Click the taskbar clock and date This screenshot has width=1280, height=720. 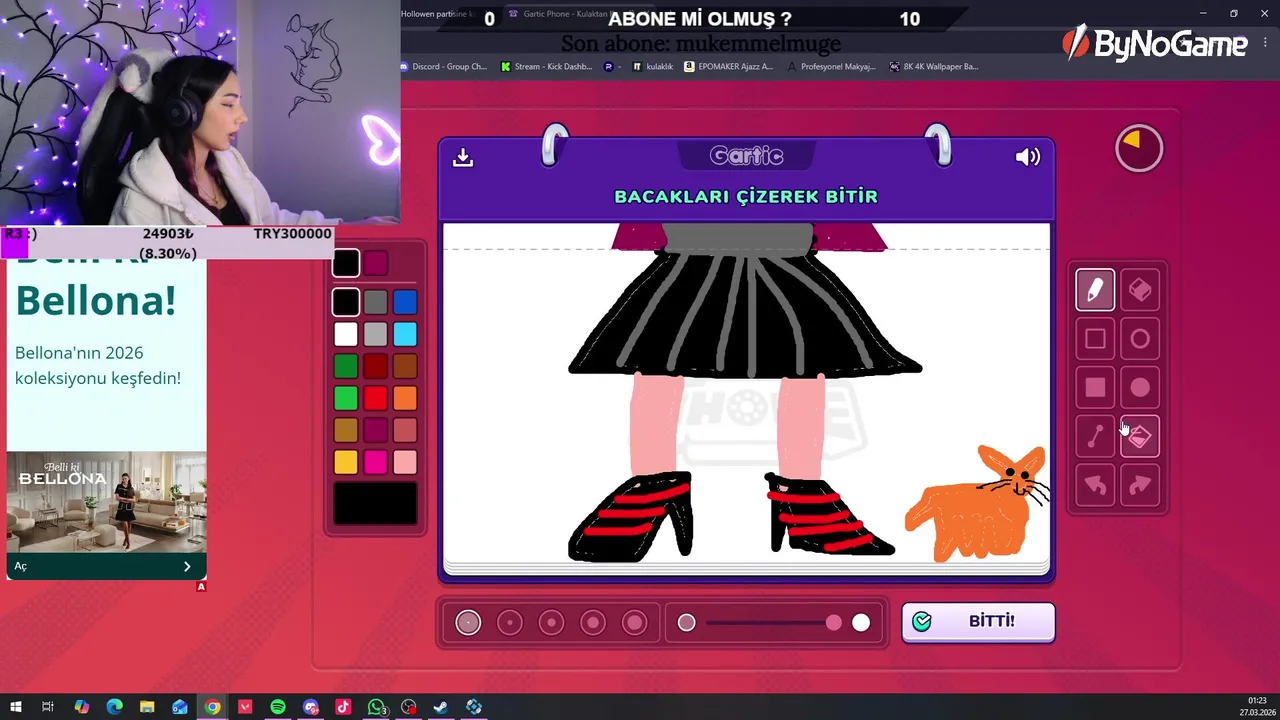point(1257,707)
